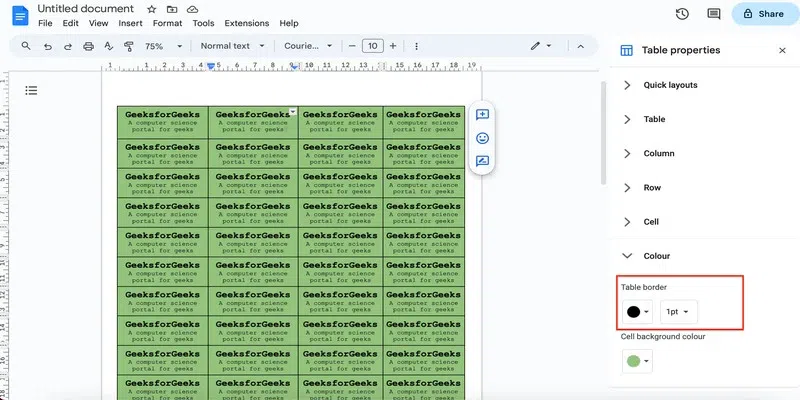
Task: Open the 75% zoom dropdown
Action: click(163, 46)
